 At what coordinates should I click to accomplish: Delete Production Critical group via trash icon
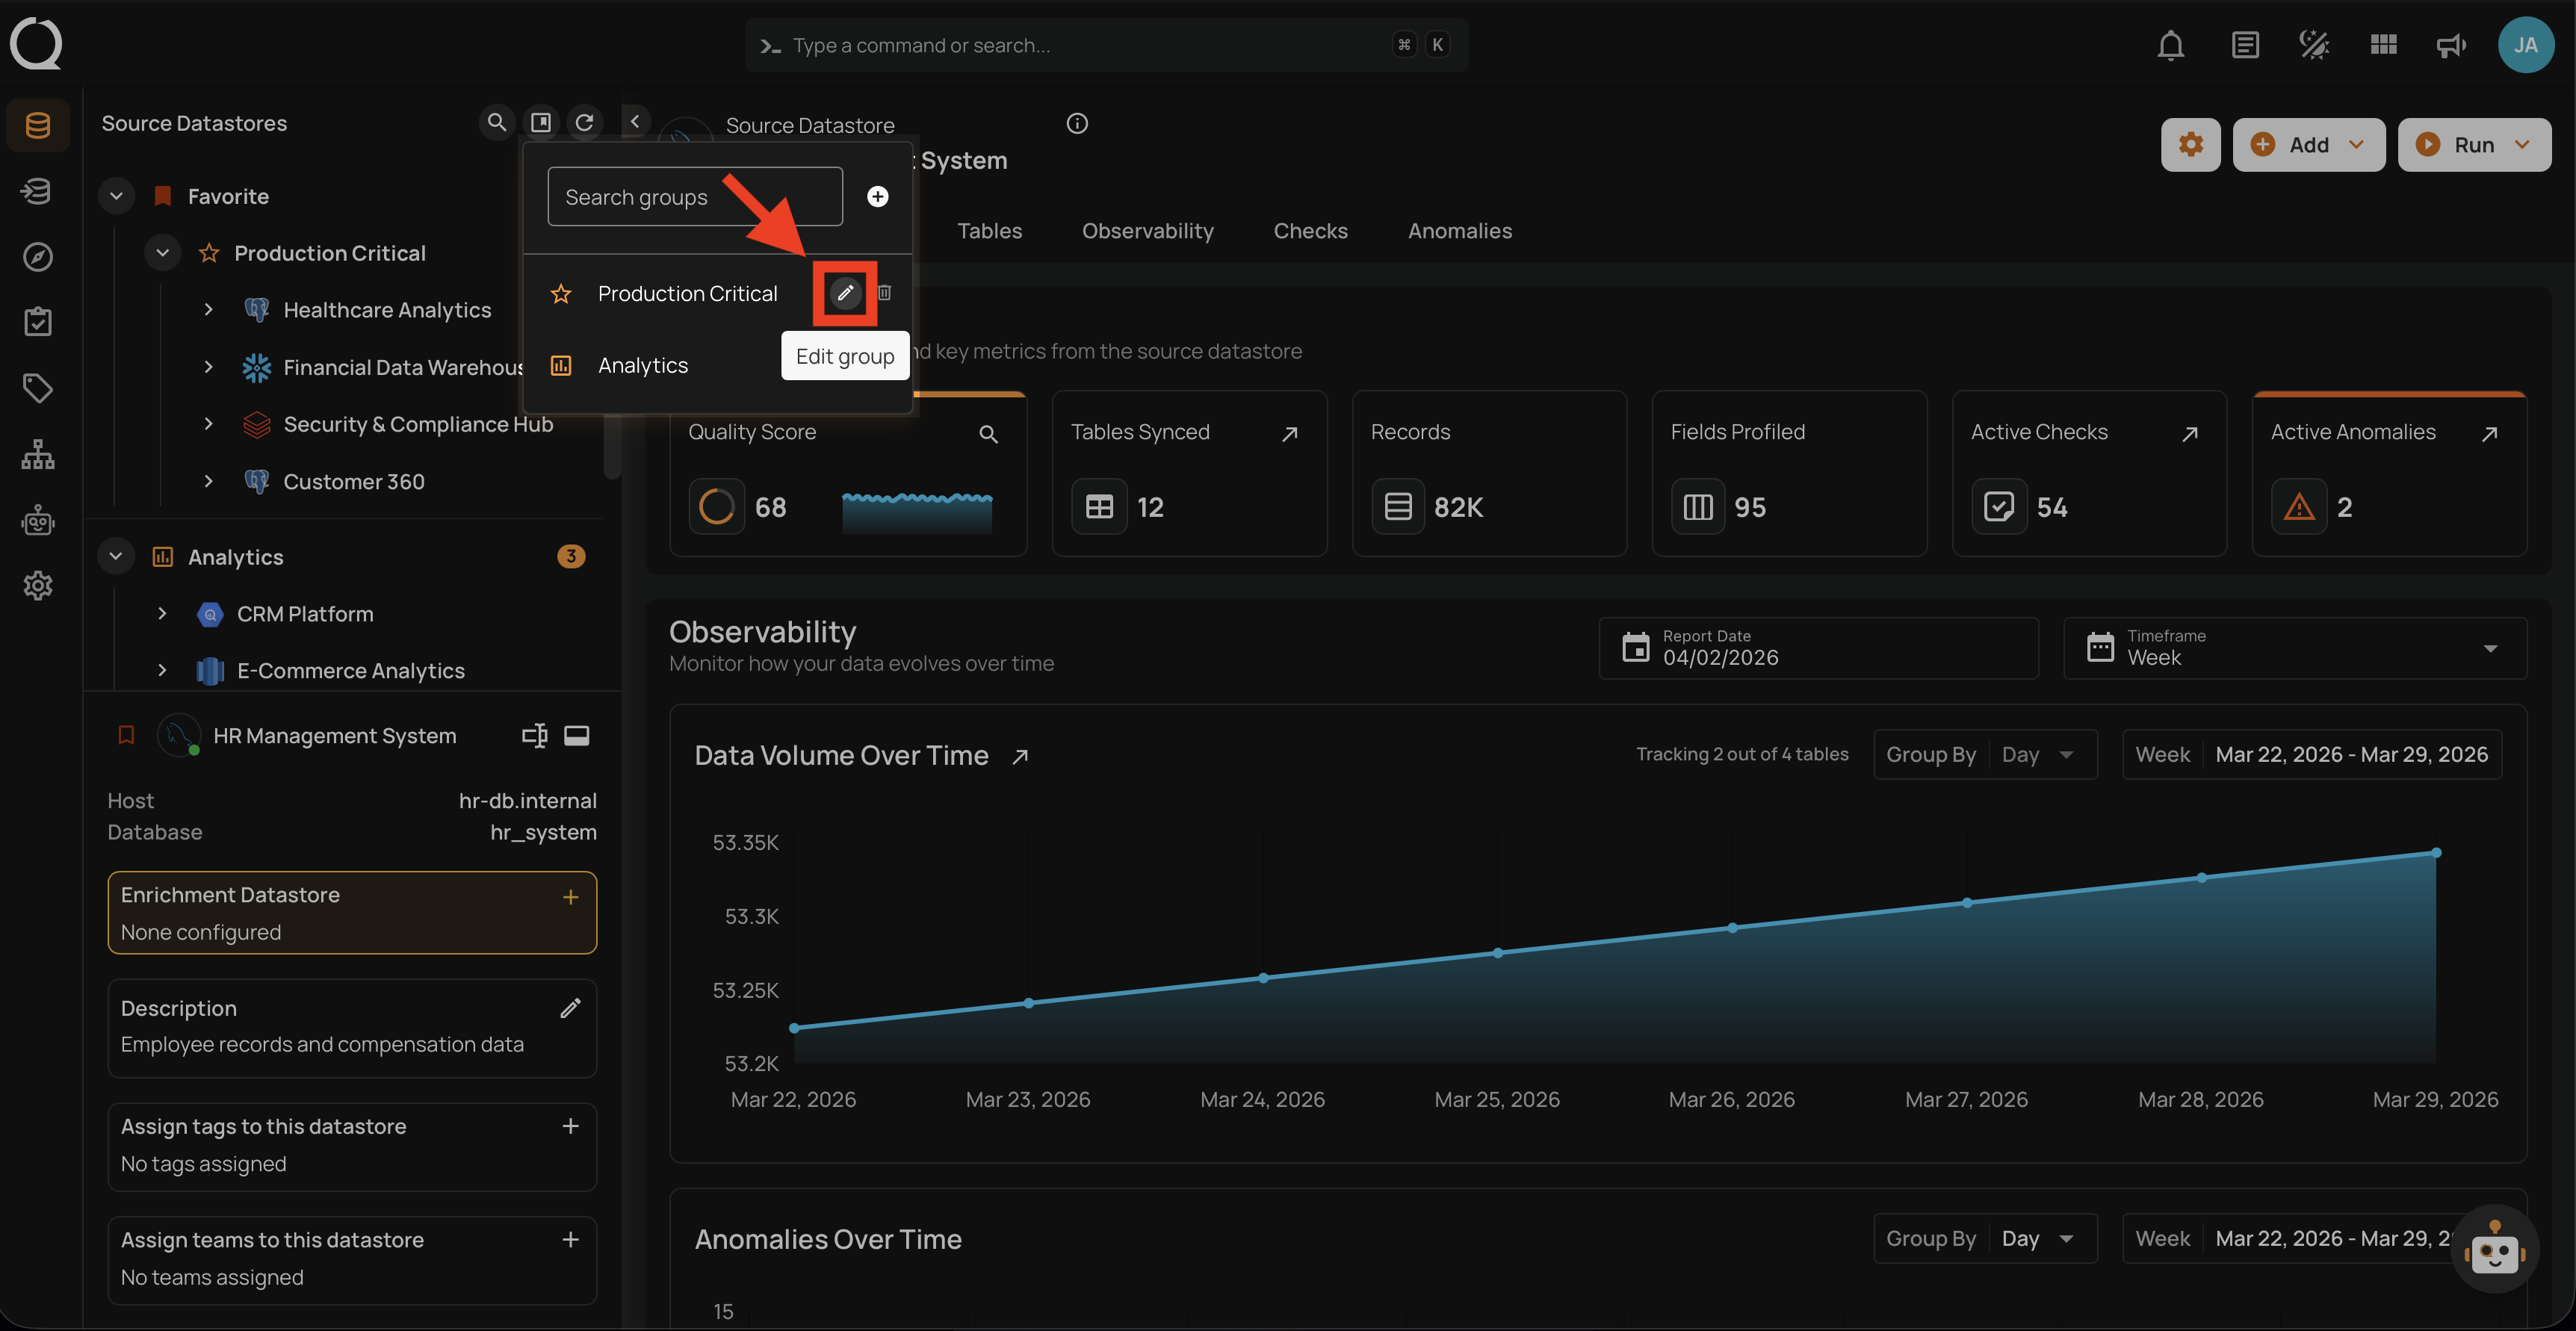pos(884,293)
